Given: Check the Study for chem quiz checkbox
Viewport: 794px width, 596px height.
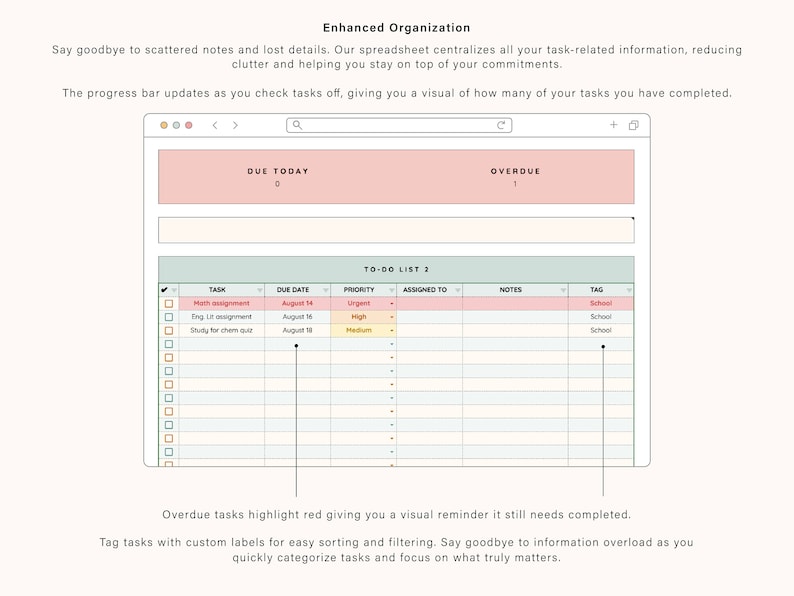Looking at the screenshot, I should pos(169,330).
